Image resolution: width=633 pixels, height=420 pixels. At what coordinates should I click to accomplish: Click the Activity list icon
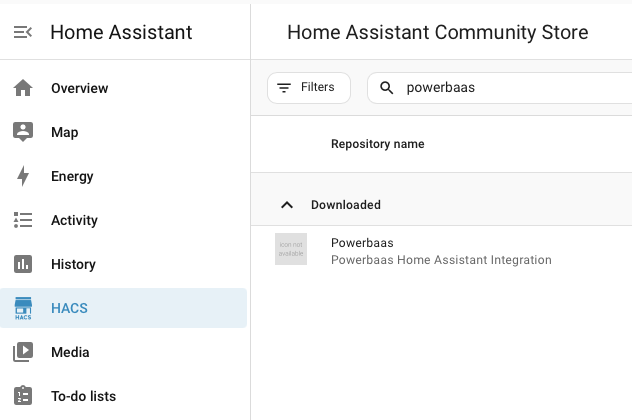(23, 220)
